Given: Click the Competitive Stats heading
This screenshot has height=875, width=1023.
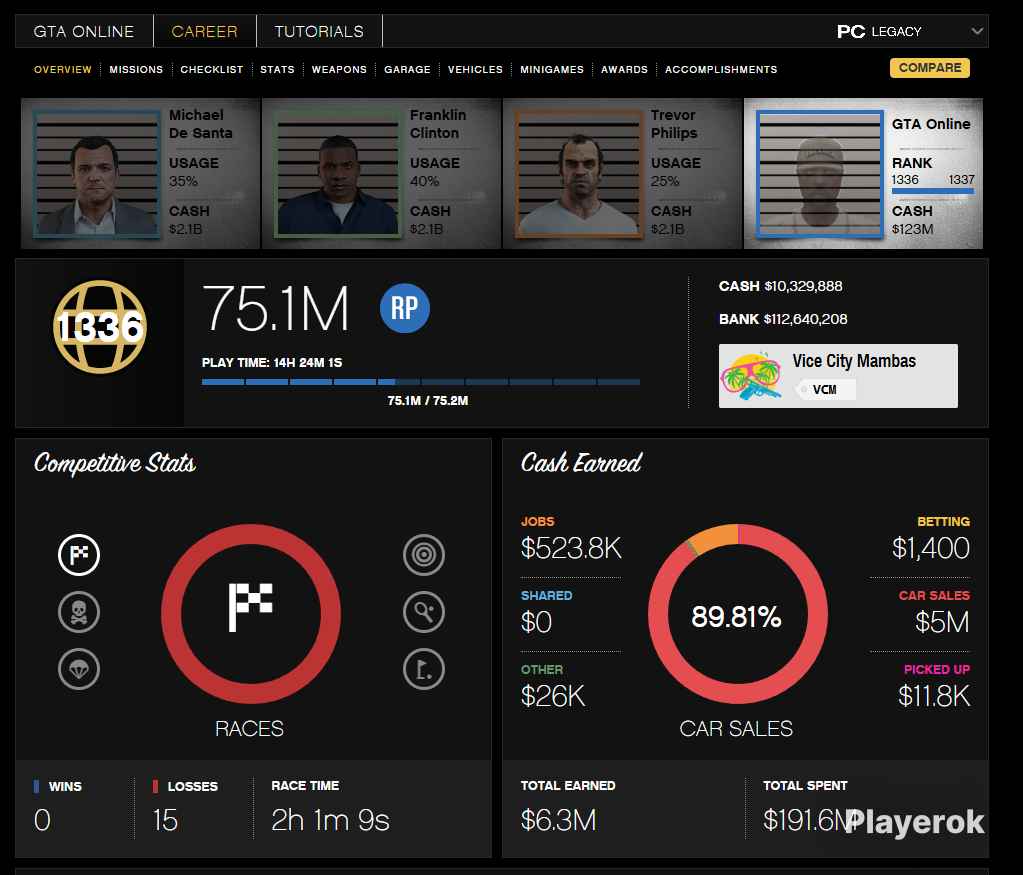Looking at the screenshot, I should click(x=115, y=463).
